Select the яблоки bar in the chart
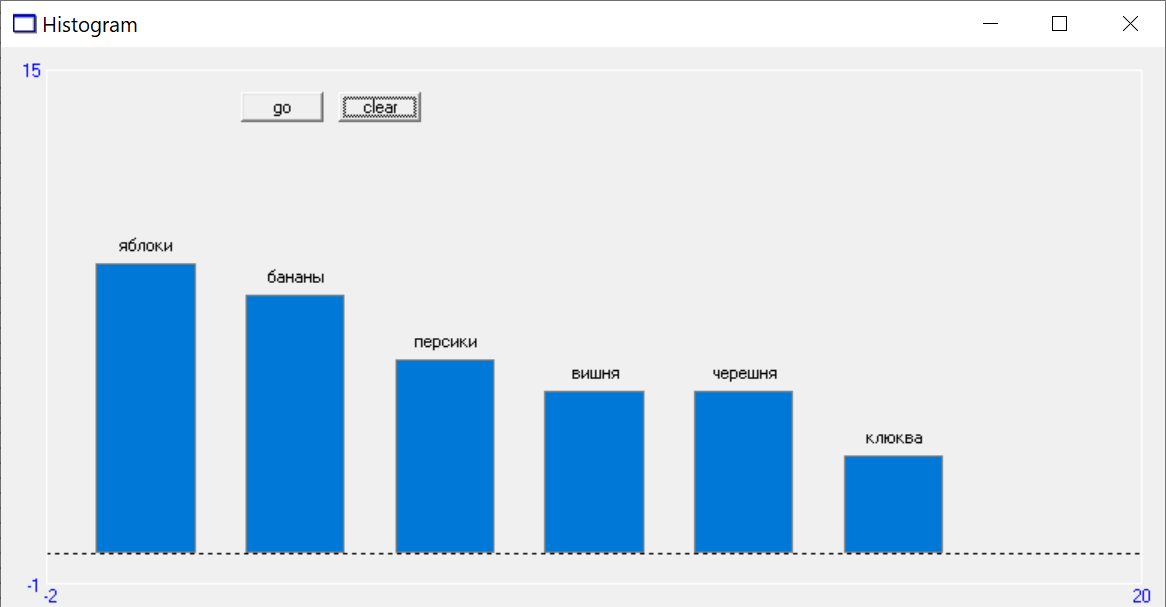Viewport: 1166px width, 607px height. click(145, 408)
